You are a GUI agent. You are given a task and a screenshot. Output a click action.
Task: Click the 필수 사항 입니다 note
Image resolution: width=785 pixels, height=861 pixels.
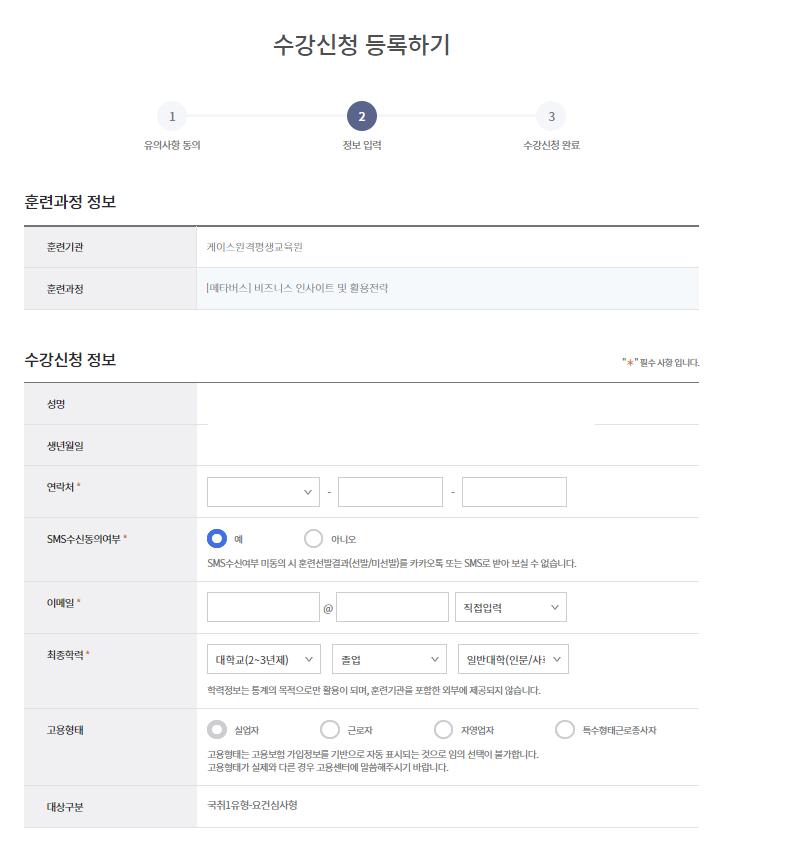click(660, 362)
